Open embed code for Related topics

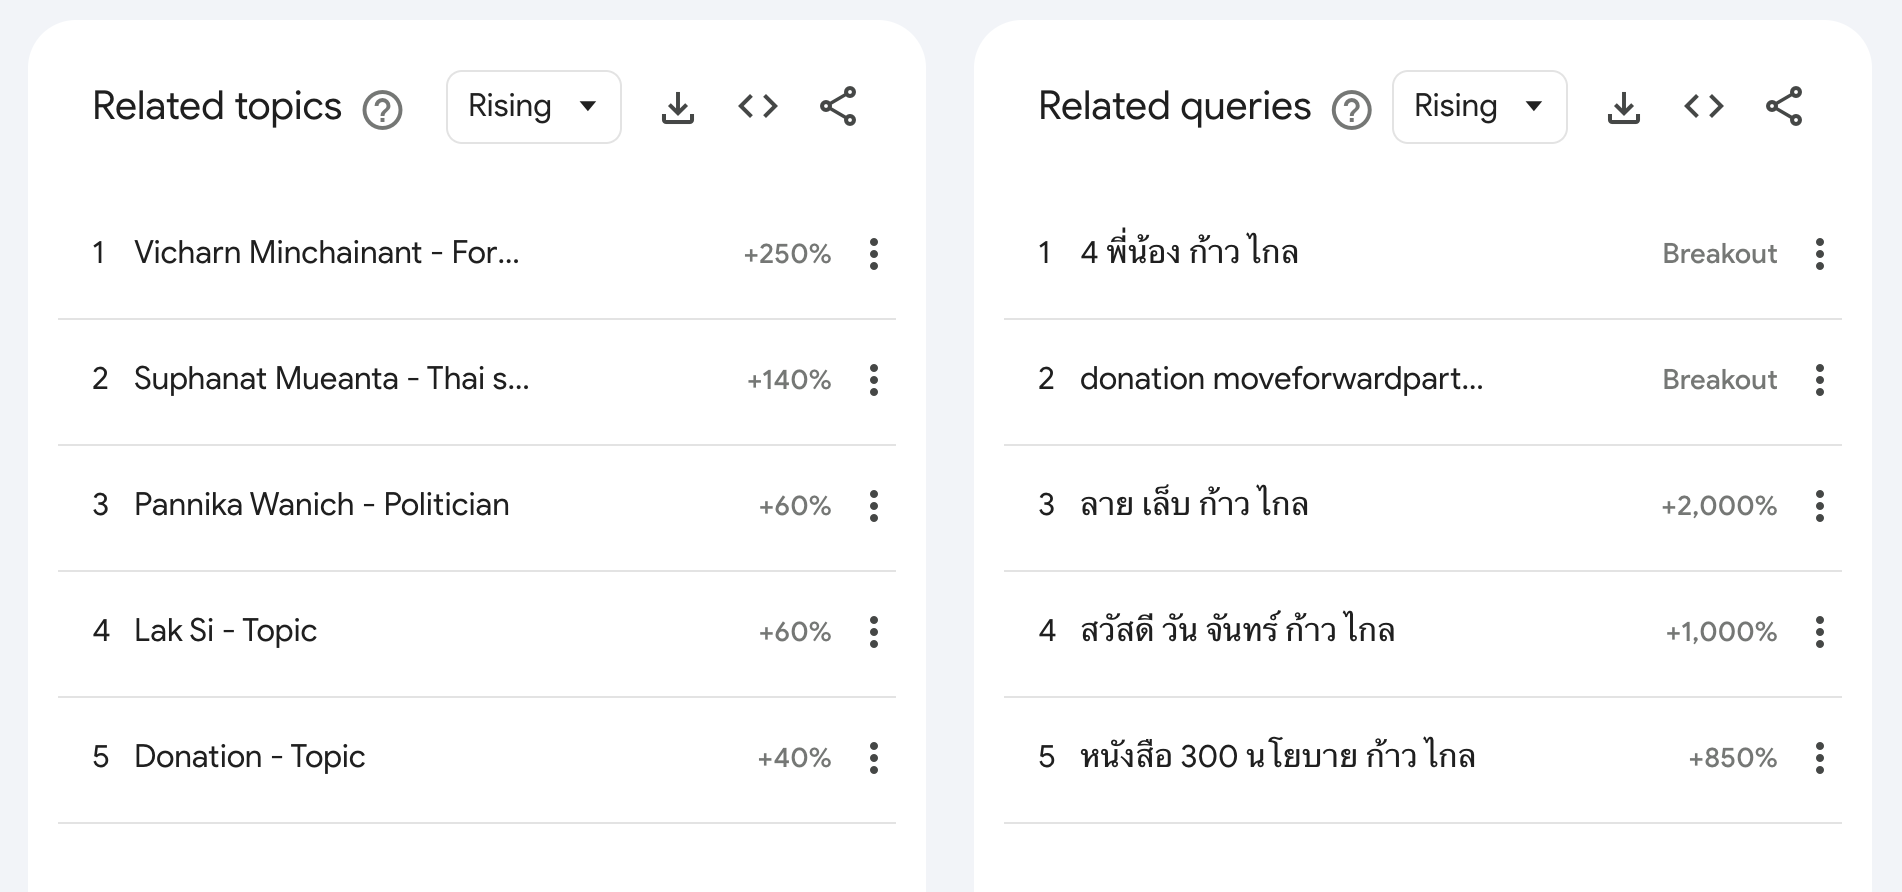[758, 107]
